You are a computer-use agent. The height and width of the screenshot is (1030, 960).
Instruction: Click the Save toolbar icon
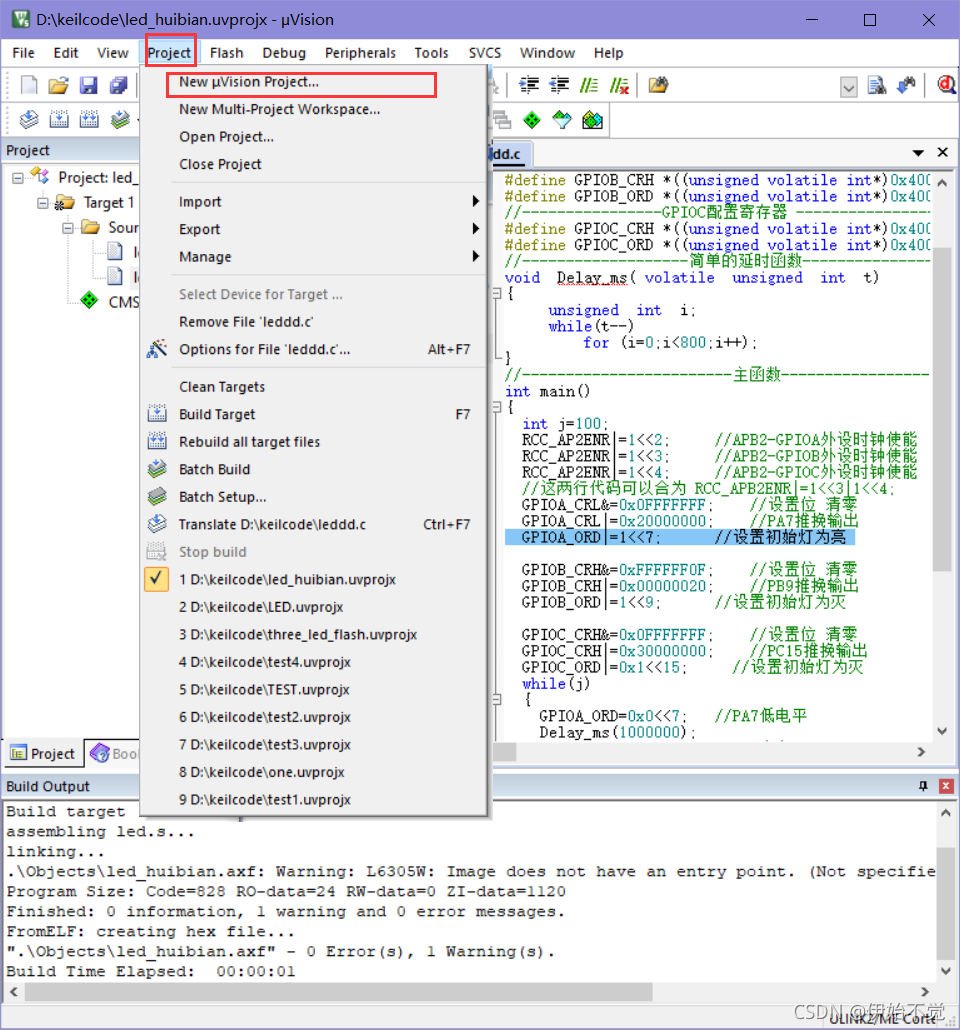[88, 85]
